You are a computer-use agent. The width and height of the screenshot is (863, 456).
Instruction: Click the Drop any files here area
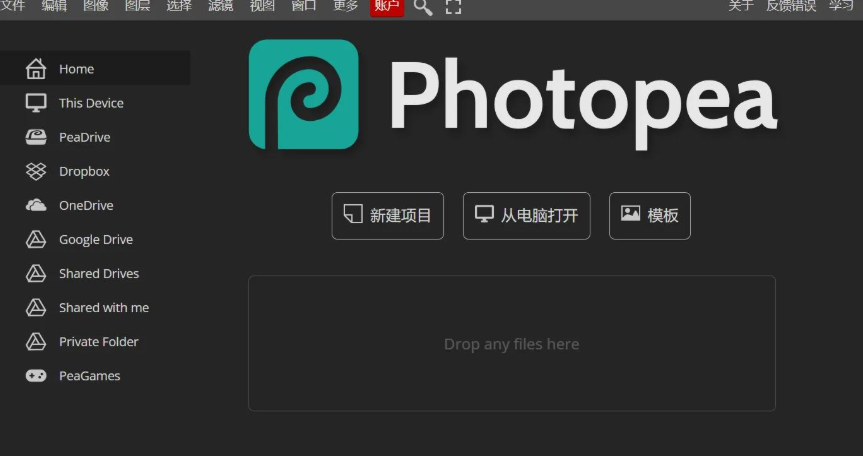click(512, 343)
